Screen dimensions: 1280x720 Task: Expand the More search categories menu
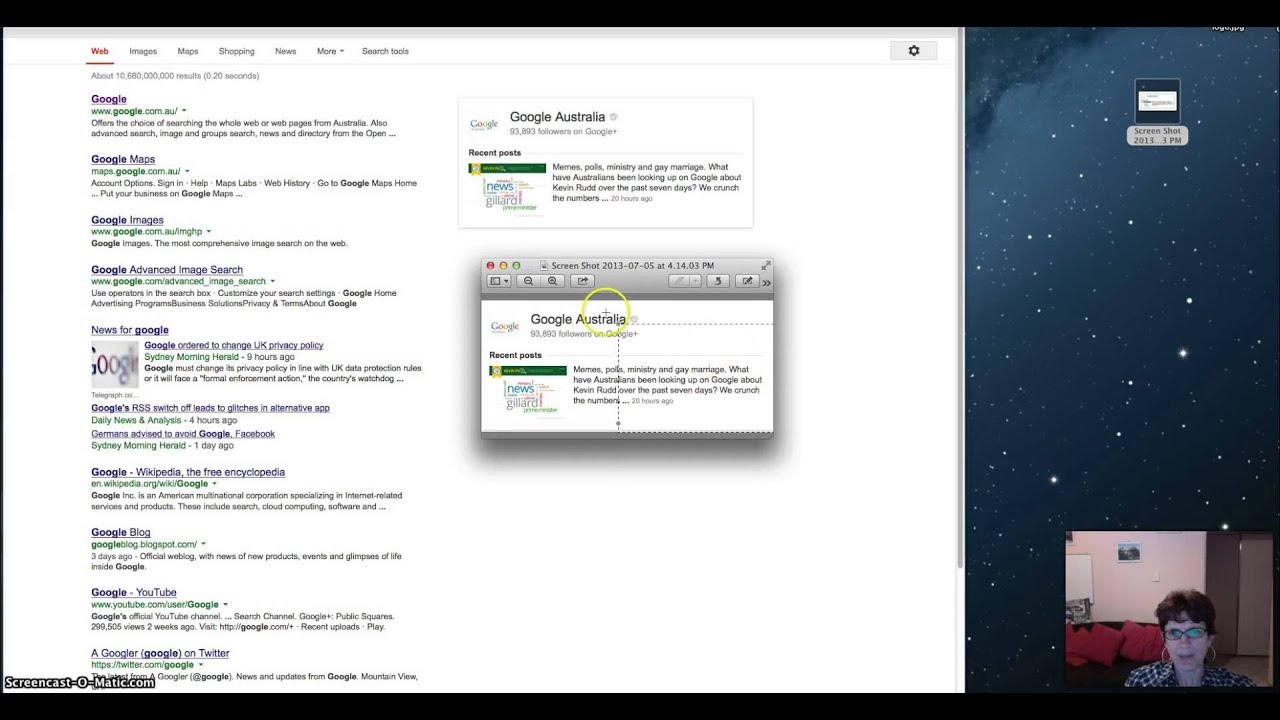[330, 51]
